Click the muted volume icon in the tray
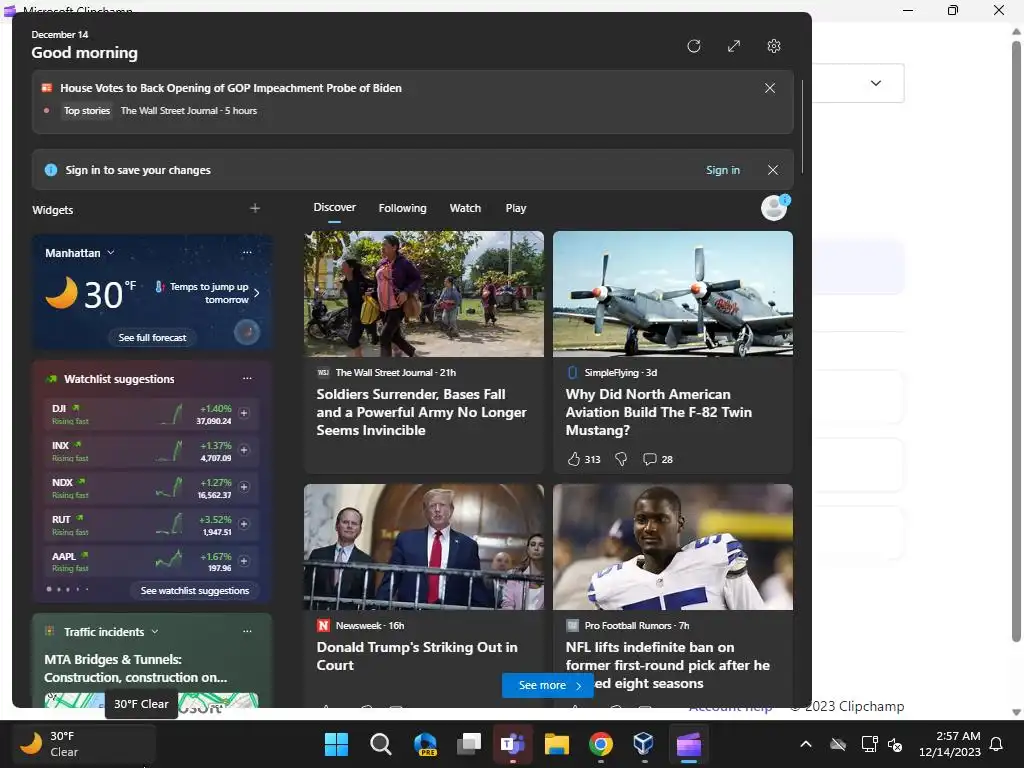This screenshot has width=1024, height=768. (x=895, y=744)
